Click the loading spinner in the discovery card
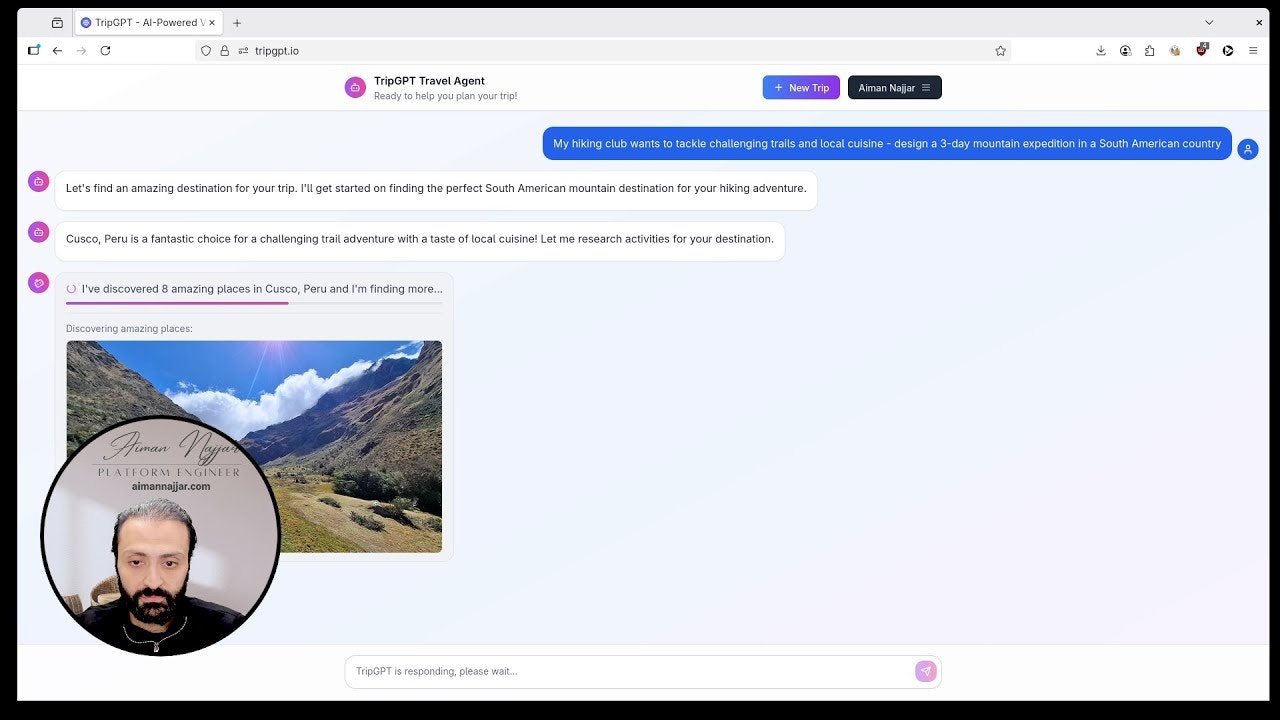1280x720 pixels. point(71,289)
